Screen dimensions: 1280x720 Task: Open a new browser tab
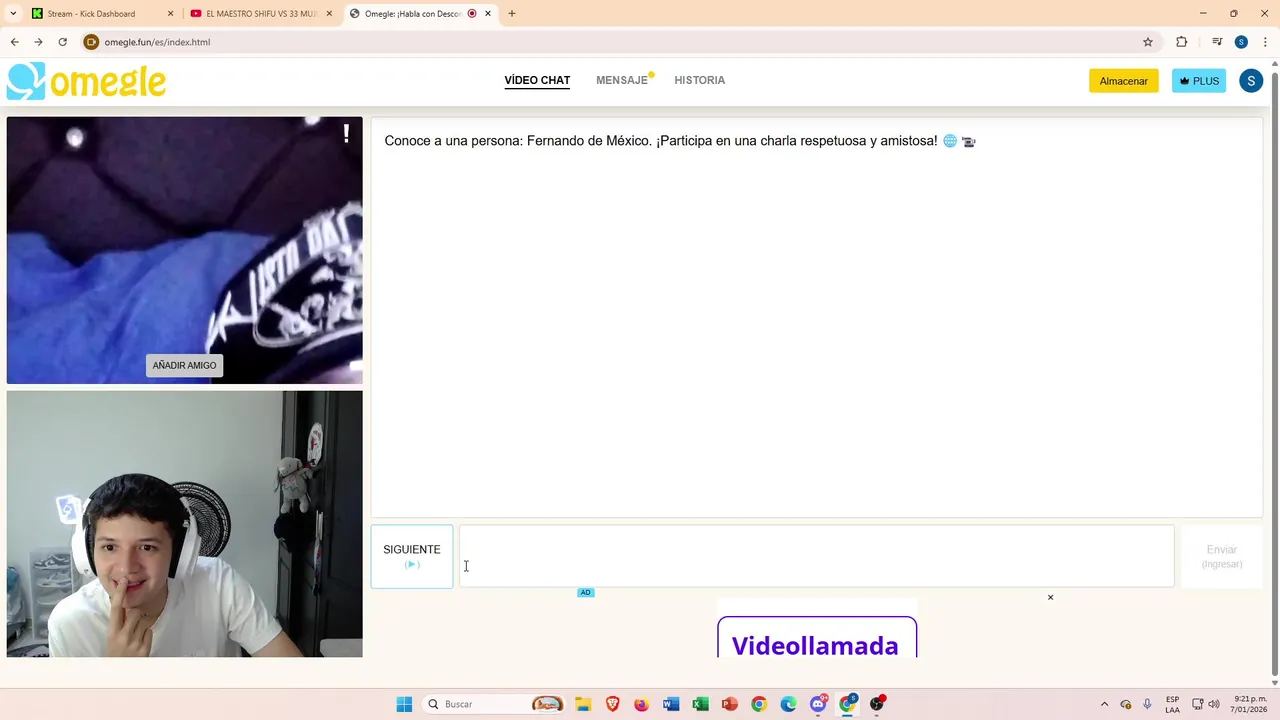pyautogui.click(x=512, y=14)
